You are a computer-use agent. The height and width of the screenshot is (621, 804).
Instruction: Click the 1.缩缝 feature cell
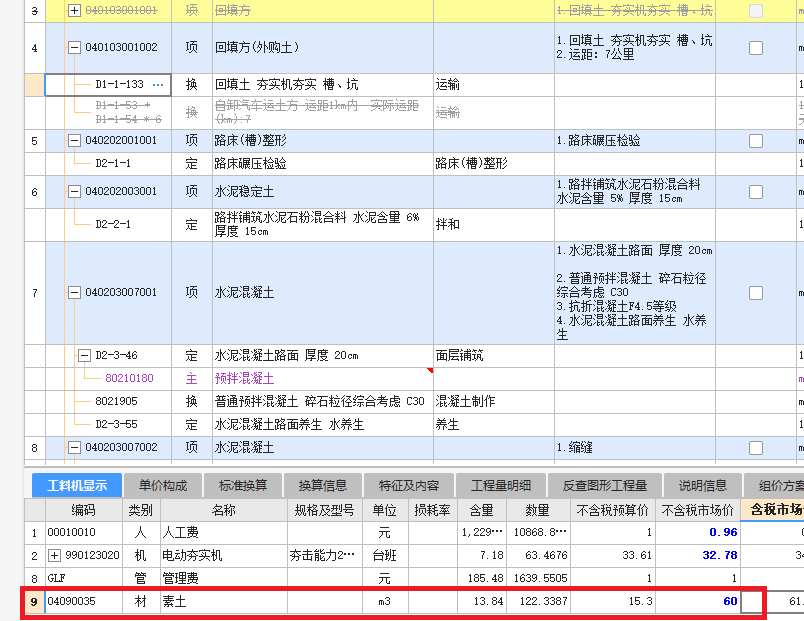[x=635, y=448]
